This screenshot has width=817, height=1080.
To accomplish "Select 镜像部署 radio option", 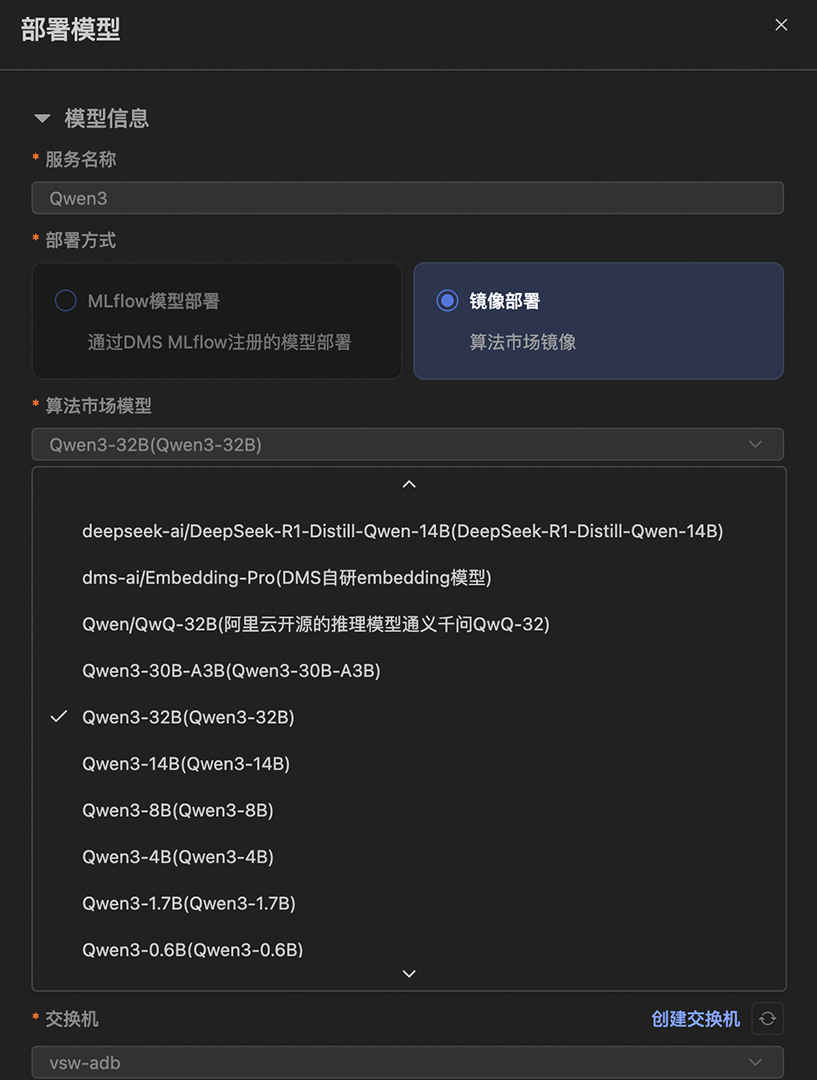I will [448, 301].
